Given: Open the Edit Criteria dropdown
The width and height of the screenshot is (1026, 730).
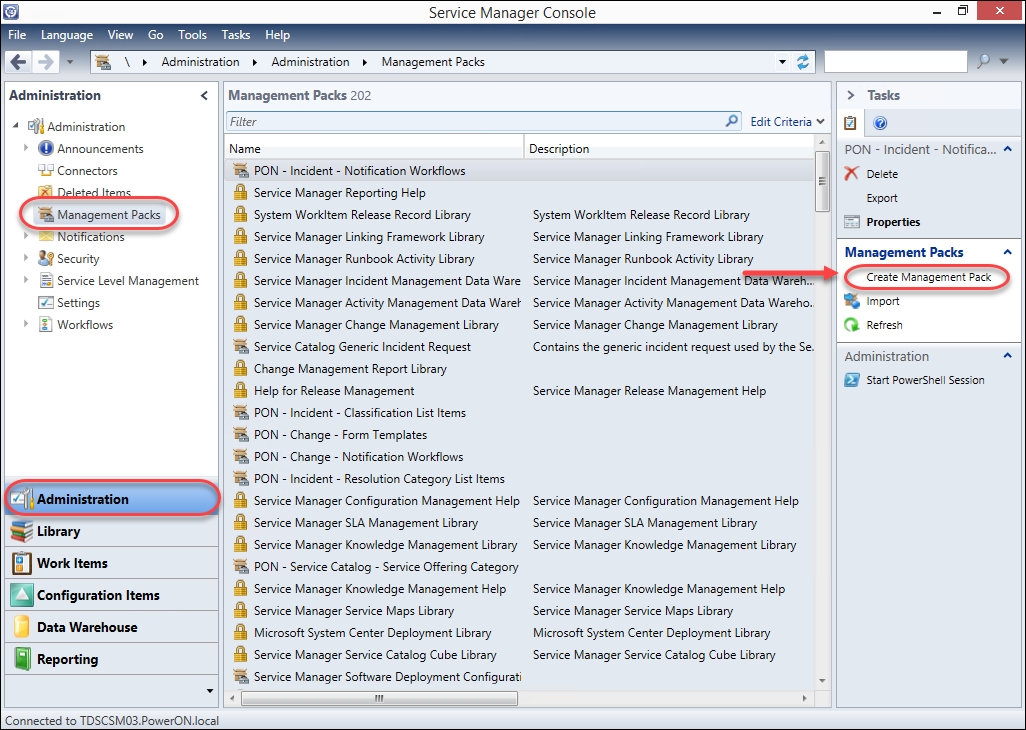Looking at the screenshot, I should tap(787, 122).
